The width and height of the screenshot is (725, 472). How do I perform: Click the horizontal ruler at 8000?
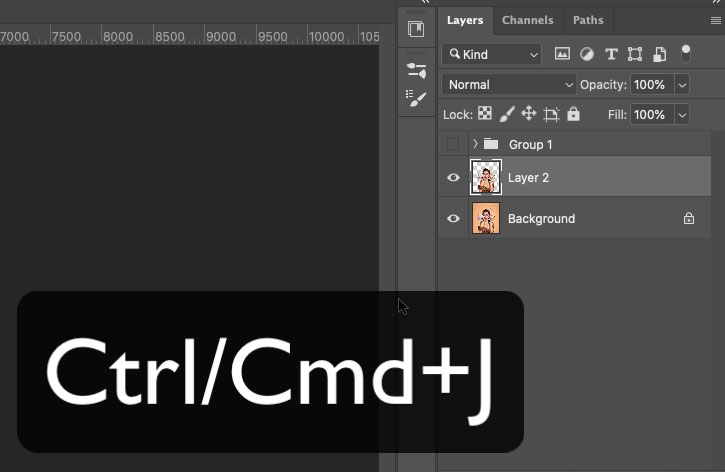pos(118,37)
